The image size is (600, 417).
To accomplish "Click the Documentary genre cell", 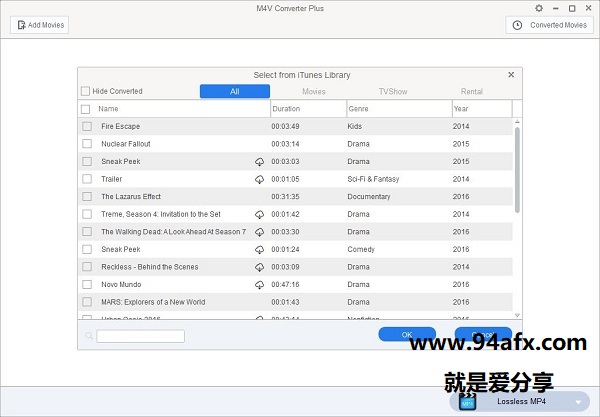I will click(x=368, y=197).
